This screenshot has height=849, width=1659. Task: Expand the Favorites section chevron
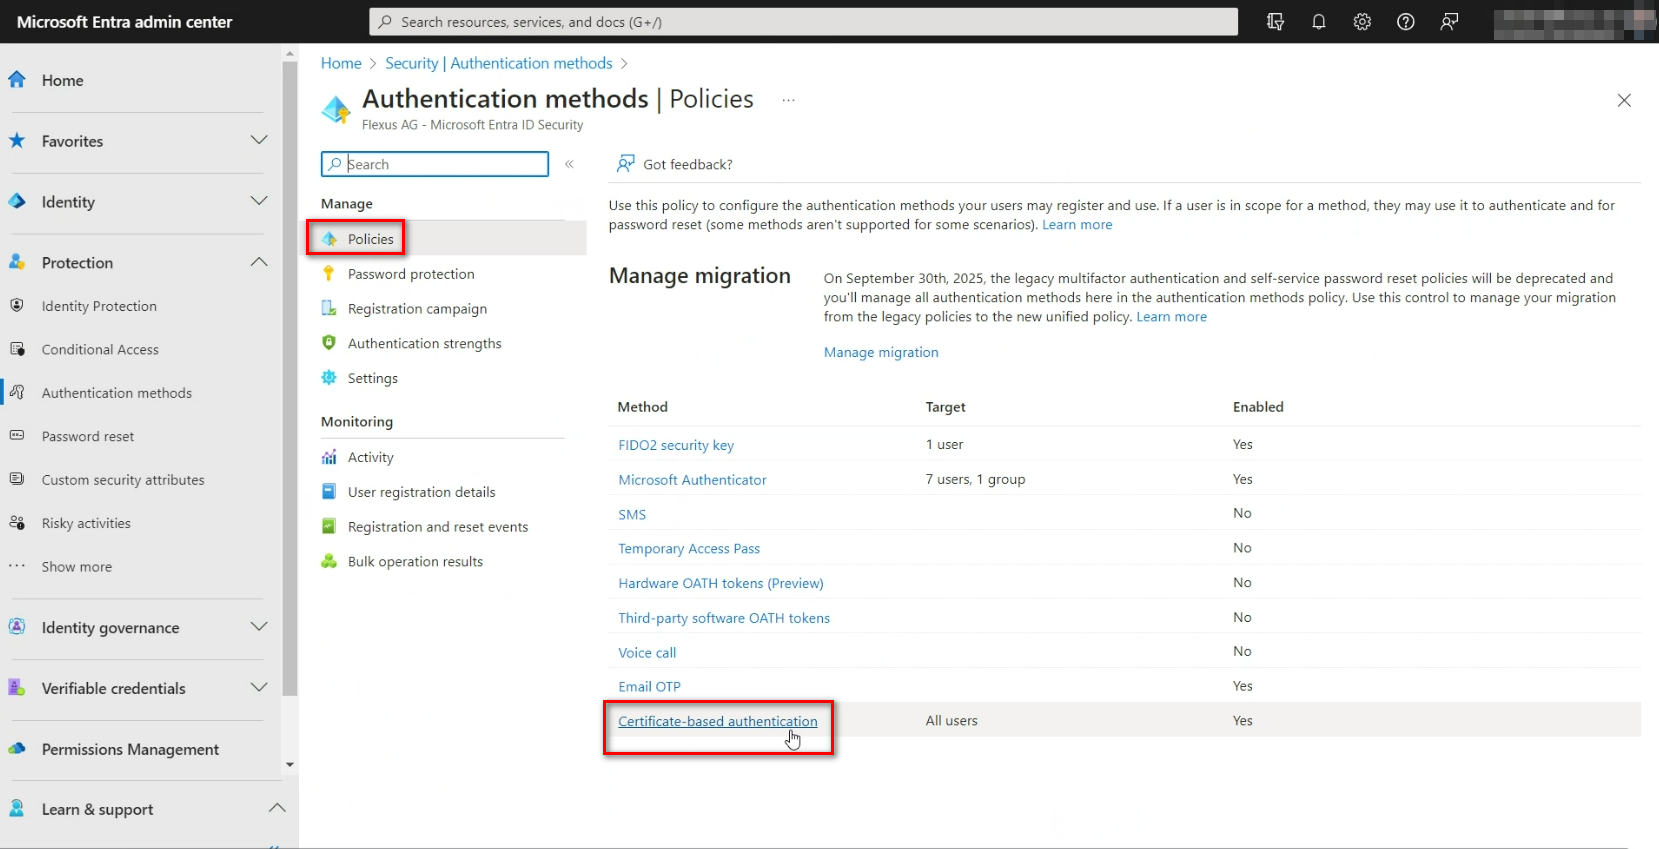coord(259,140)
